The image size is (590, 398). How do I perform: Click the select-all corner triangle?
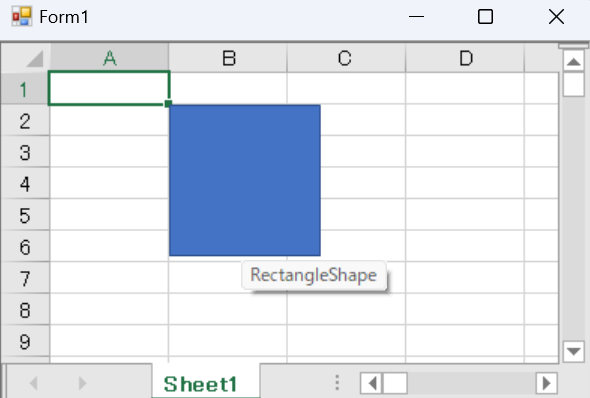pos(35,59)
